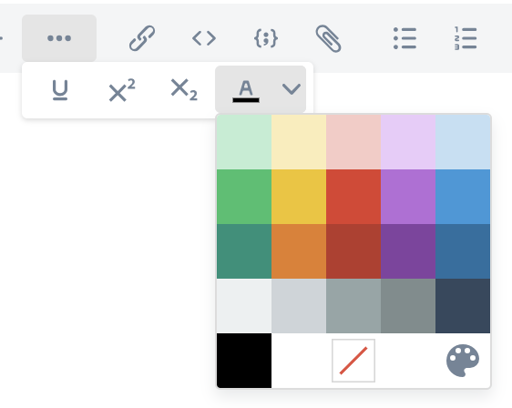Create a bulleted list
This screenshot has height=408, width=512.
[x=405, y=38]
